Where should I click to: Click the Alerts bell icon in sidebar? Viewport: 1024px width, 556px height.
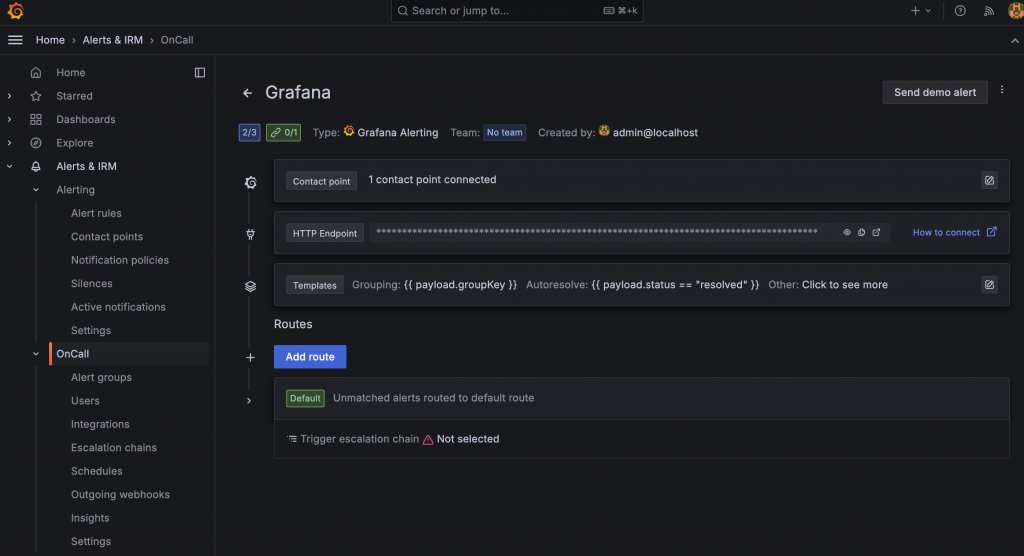click(36, 167)
